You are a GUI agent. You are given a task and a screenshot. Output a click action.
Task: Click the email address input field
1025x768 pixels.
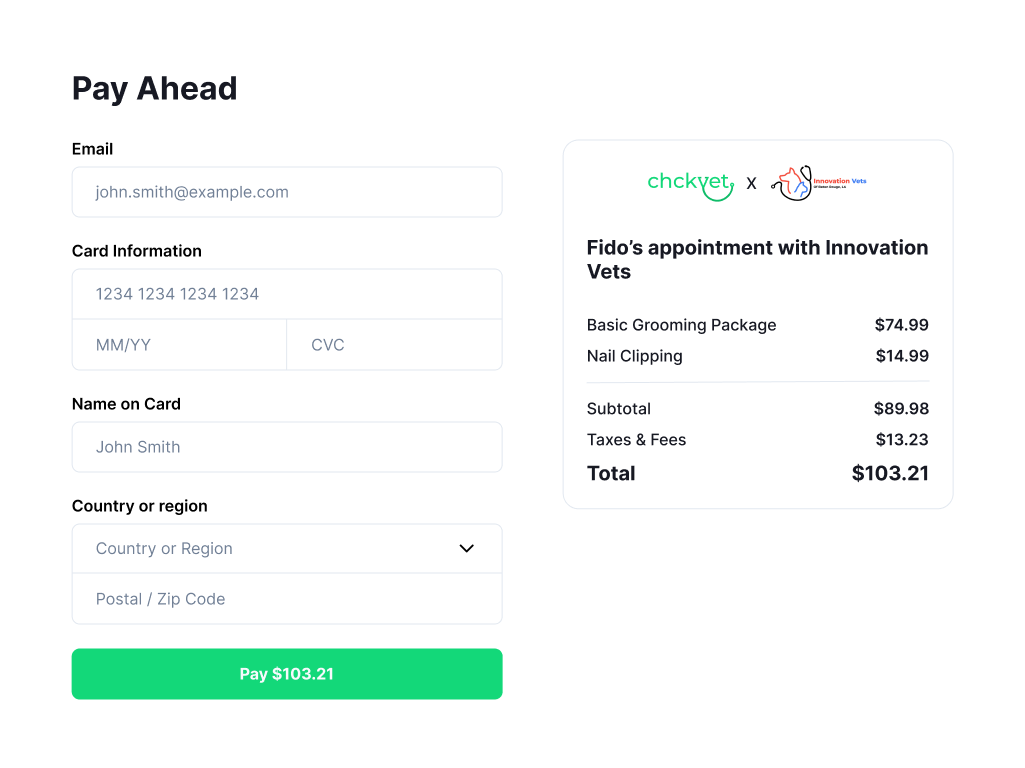point(287,191)
